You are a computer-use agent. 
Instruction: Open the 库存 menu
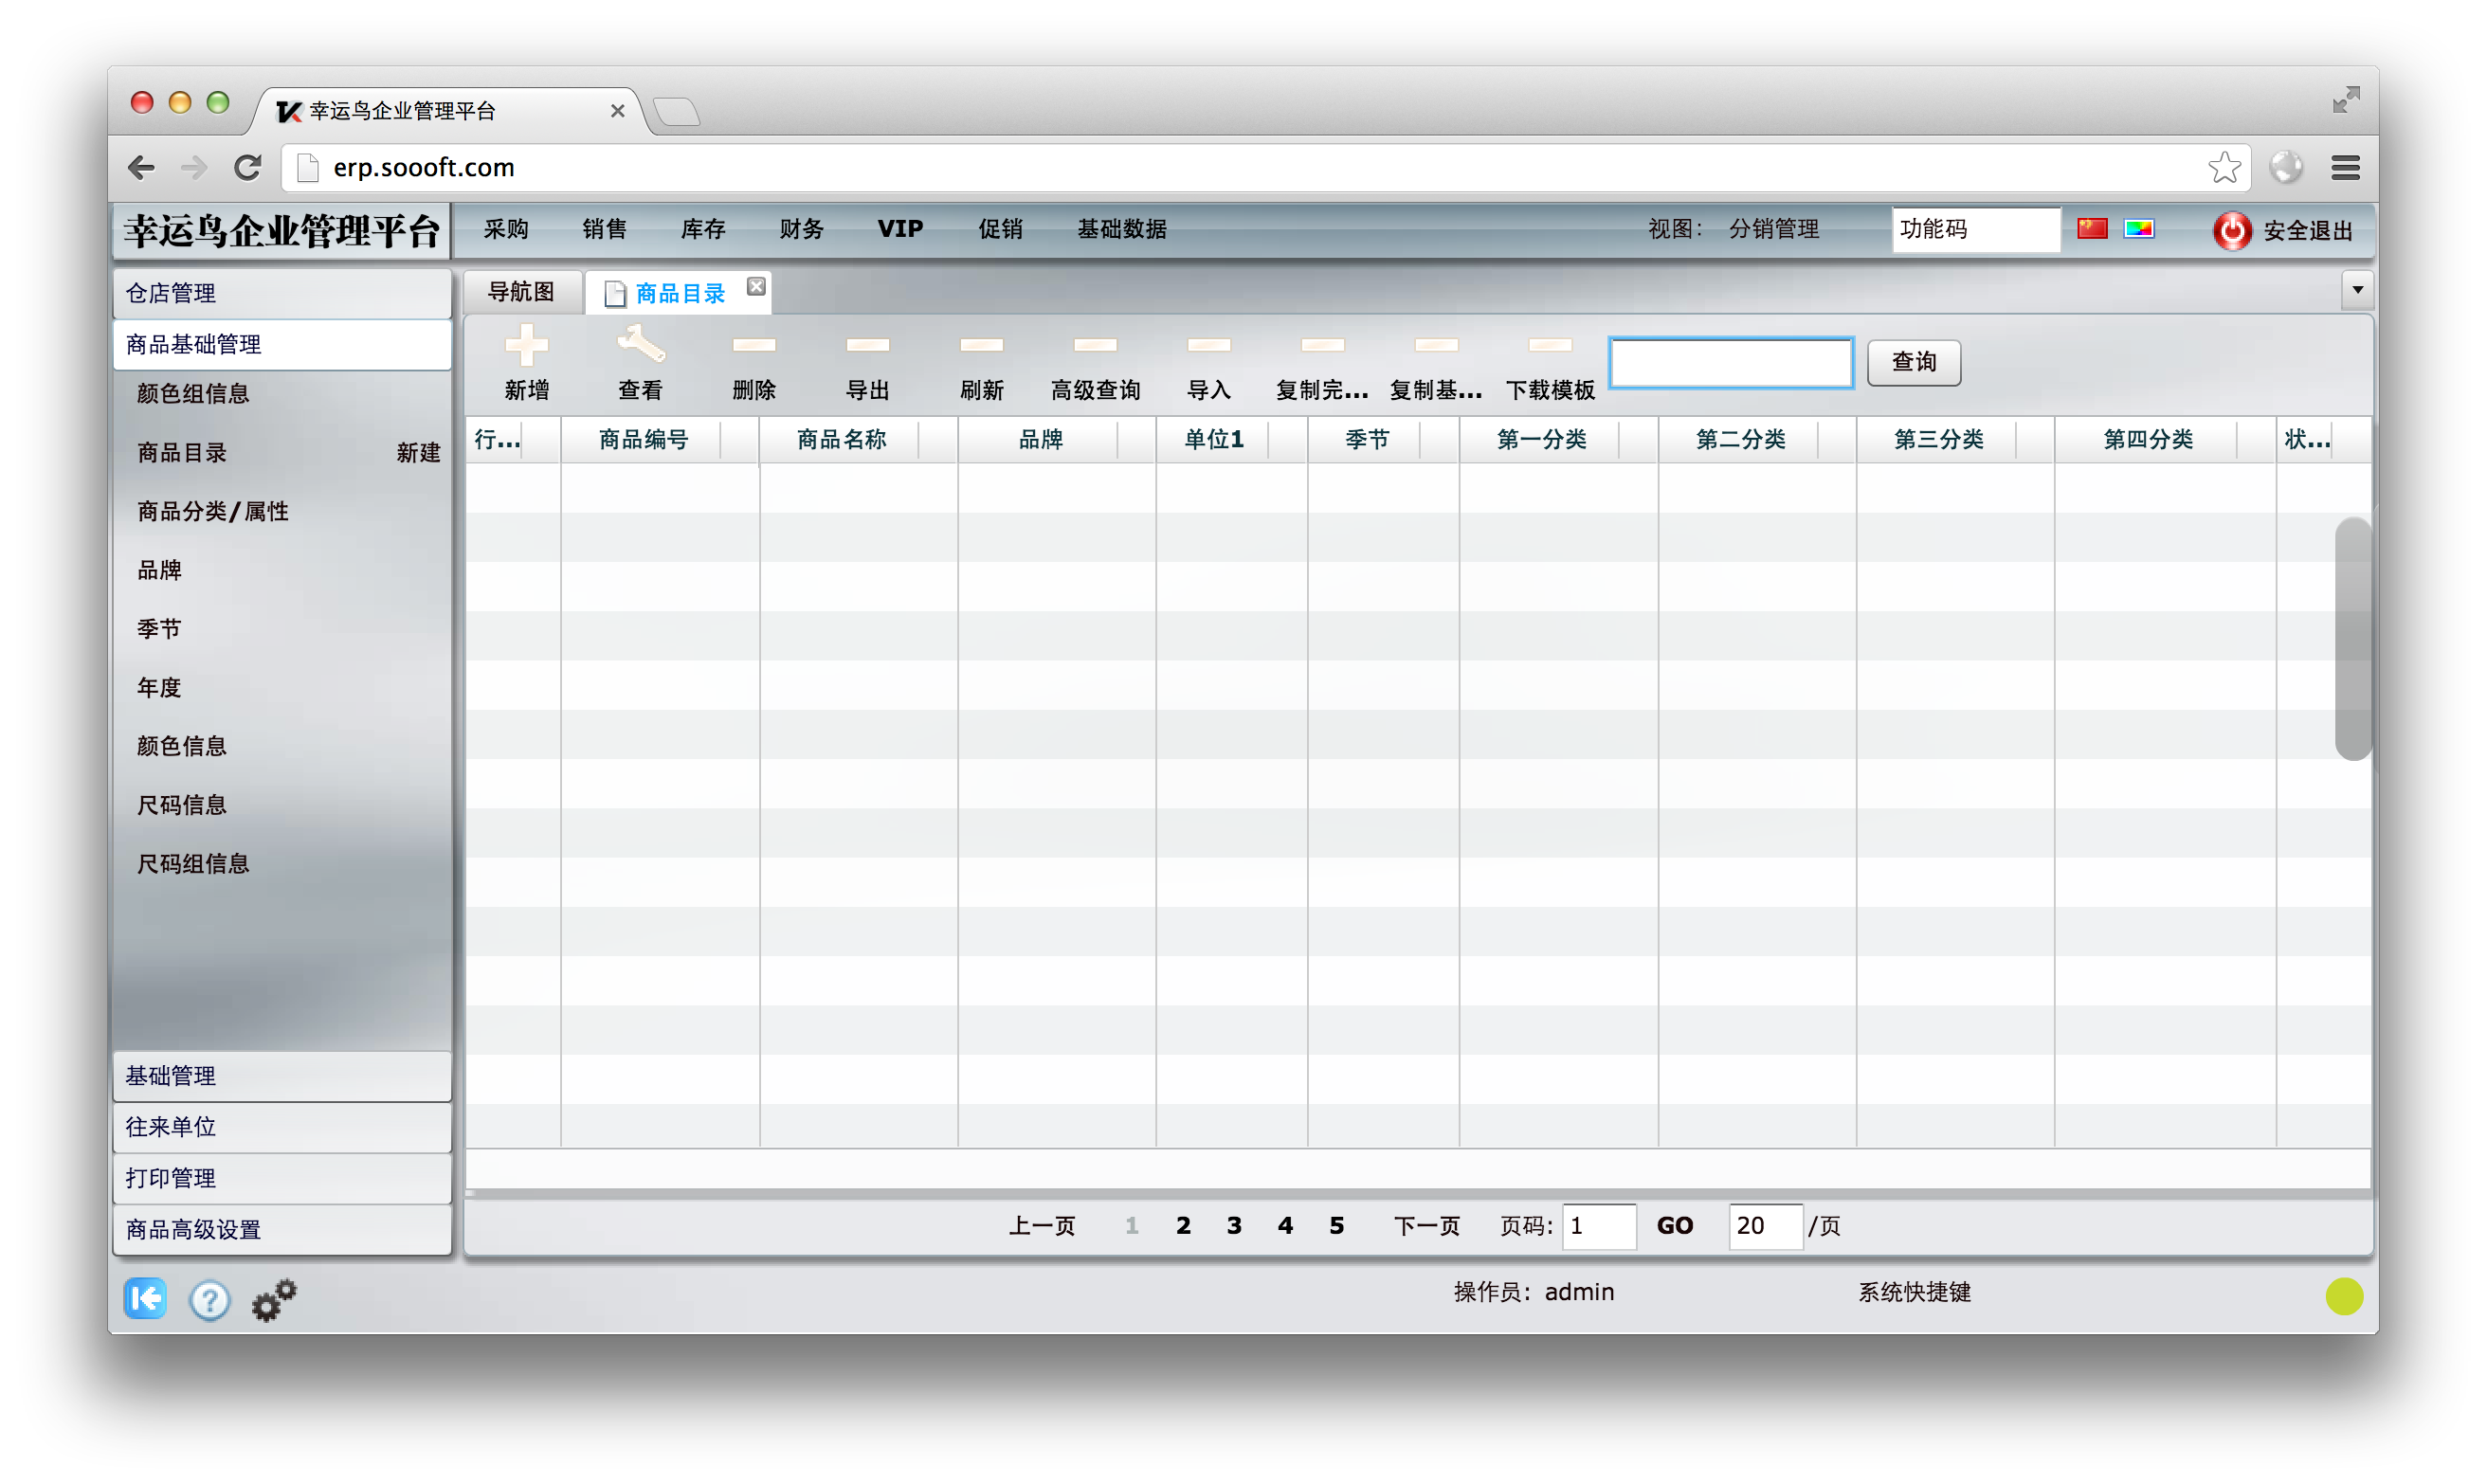pos(703,229)
